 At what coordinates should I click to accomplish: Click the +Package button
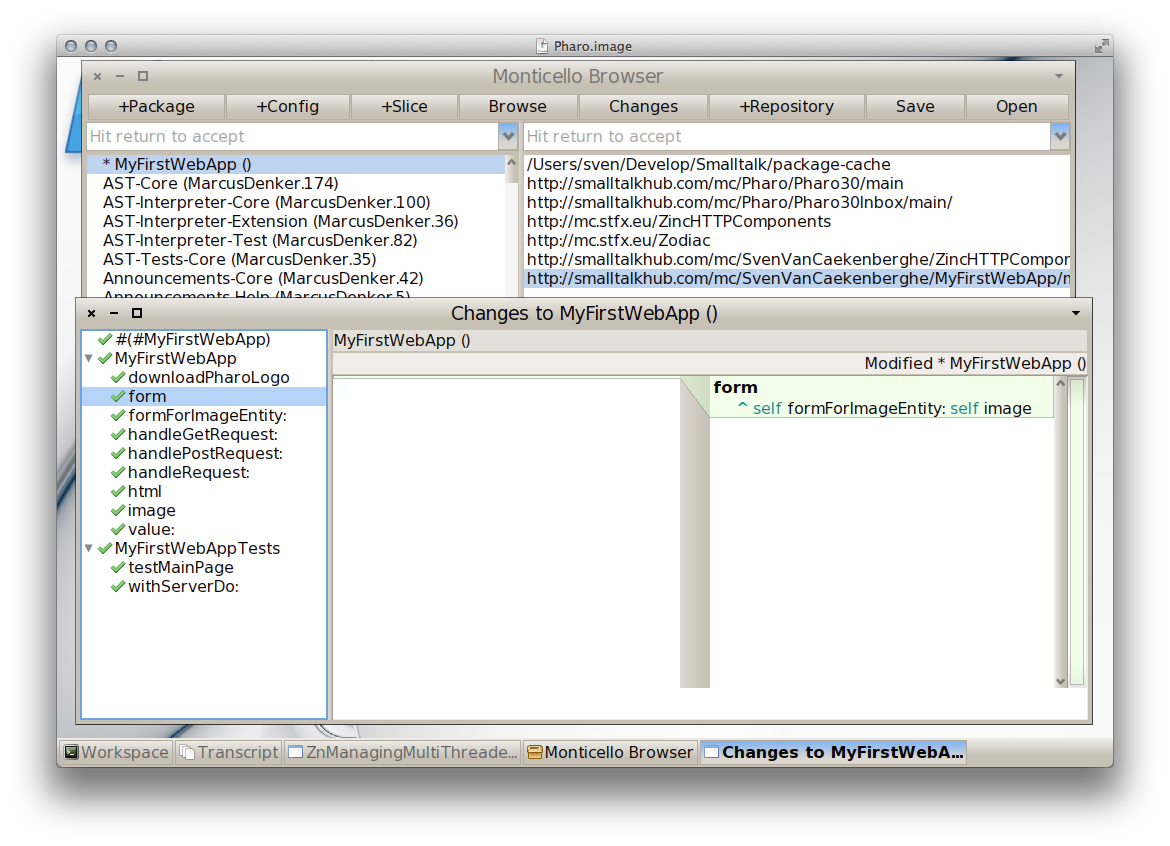156,107
